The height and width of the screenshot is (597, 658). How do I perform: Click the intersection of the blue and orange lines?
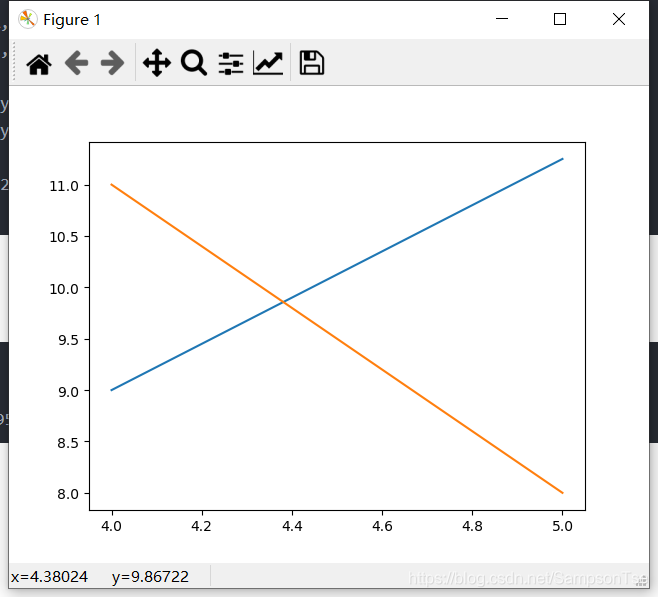tap(284, 302)
